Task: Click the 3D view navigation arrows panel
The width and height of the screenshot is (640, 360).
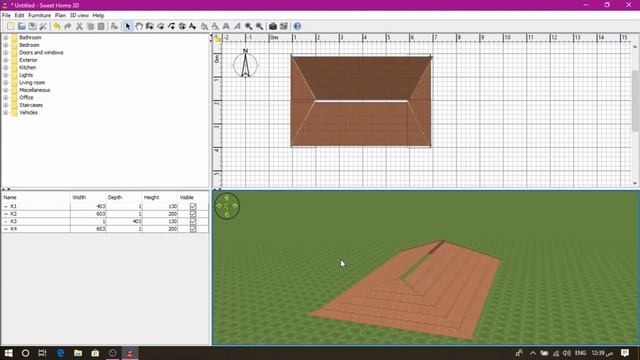Action: [x=227, y=206]
